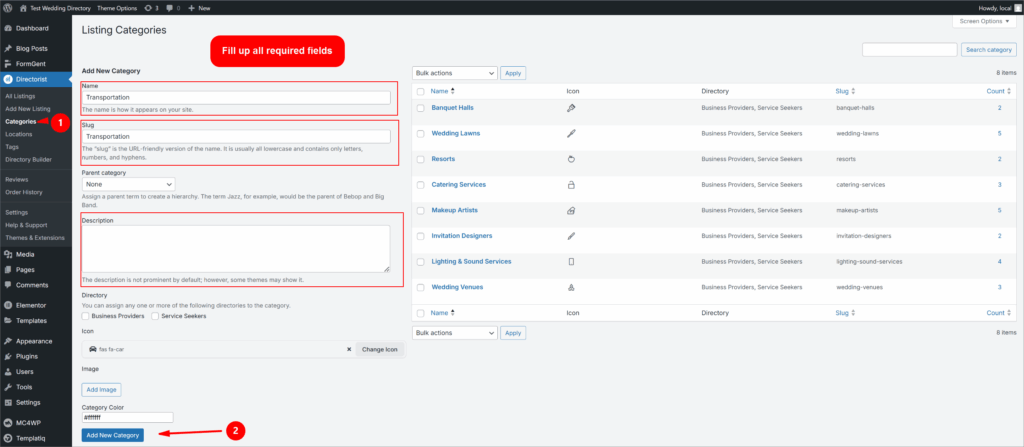The height and width of the screenshot is (447, 1024).
Task: Open Media from the sidebar icon
Action: (x=8, y=255)
